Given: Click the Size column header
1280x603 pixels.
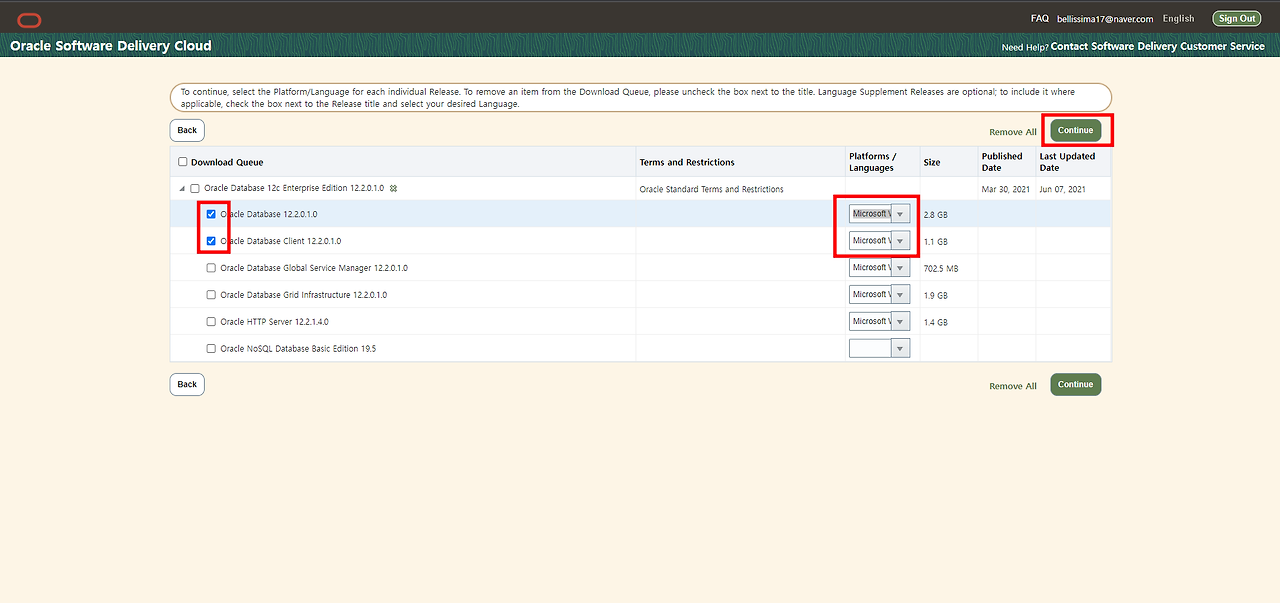Looking at the screenshot, I should (x=932, y=162).
